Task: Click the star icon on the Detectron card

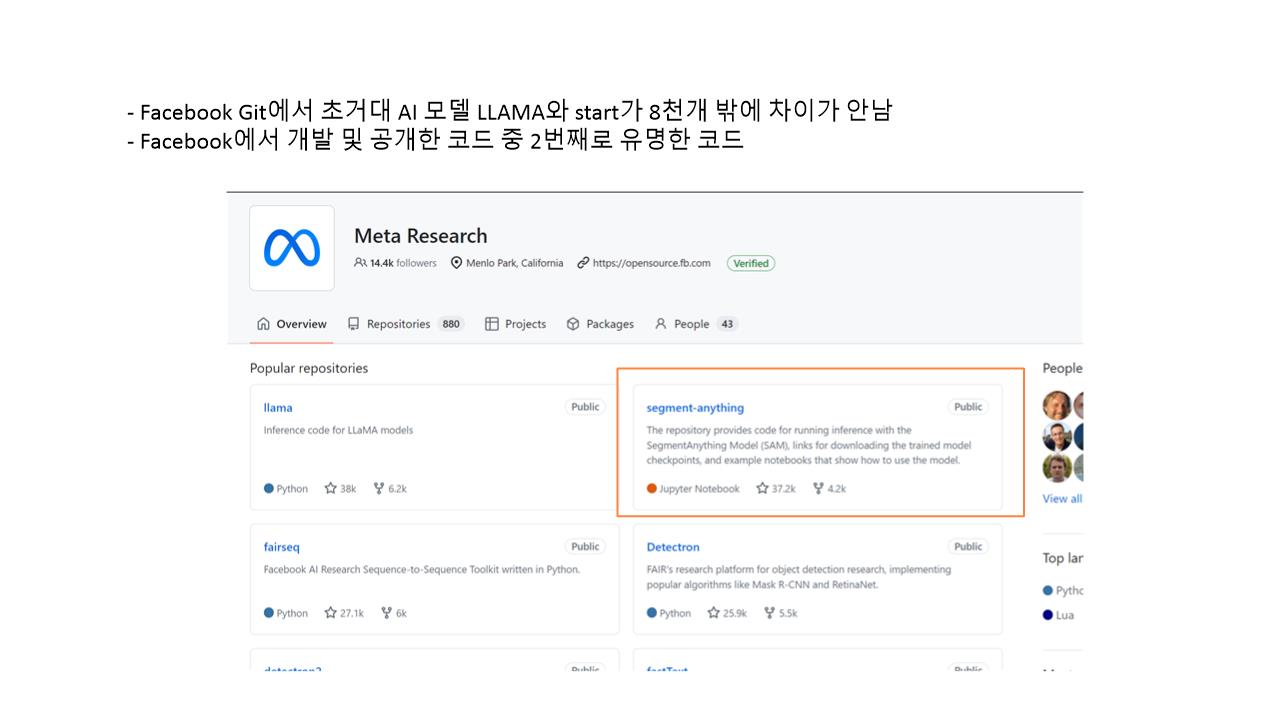Action: (713, 613)
